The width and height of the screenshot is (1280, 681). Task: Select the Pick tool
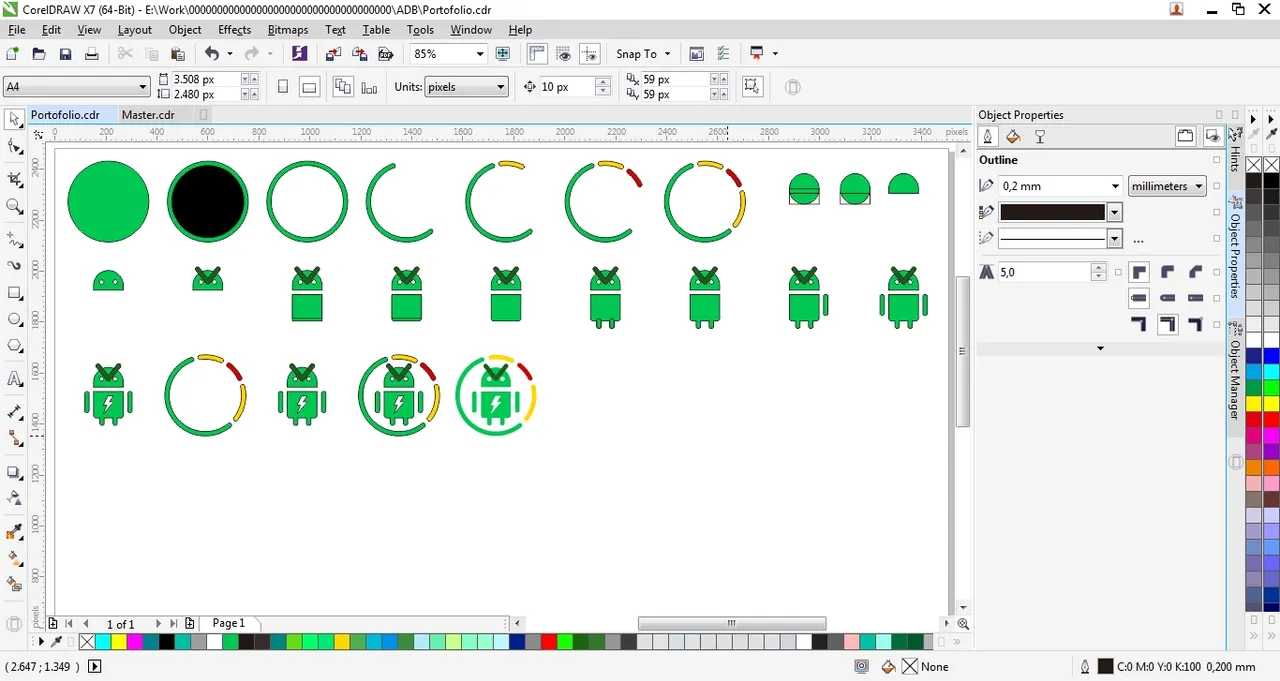[x=14, y=120]
